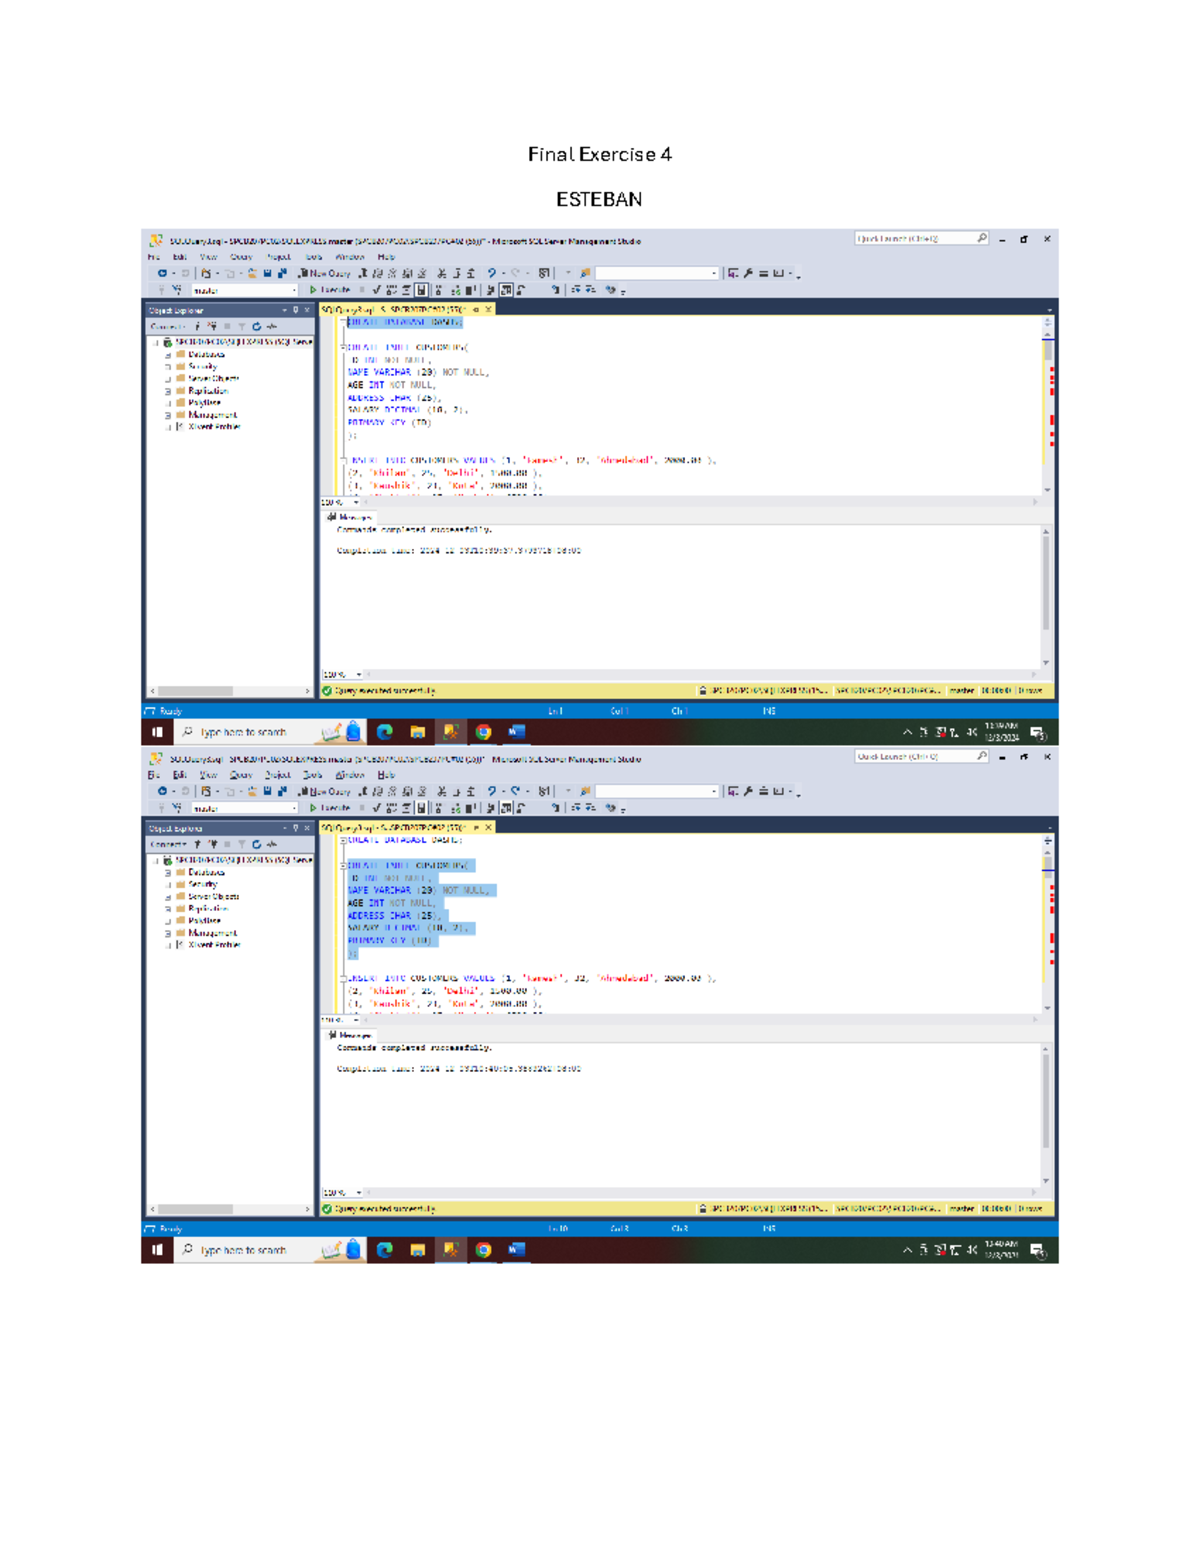The width and height of the screenshot is (1200, 1553).
Task: Click File Explorer icon in second screenshot's taskbar
Action: (x=418, y=1250)
